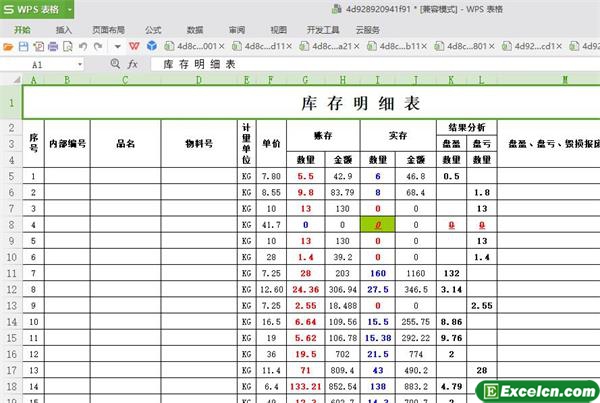Open the 开发工具 ribbon tab

[323, 30]
